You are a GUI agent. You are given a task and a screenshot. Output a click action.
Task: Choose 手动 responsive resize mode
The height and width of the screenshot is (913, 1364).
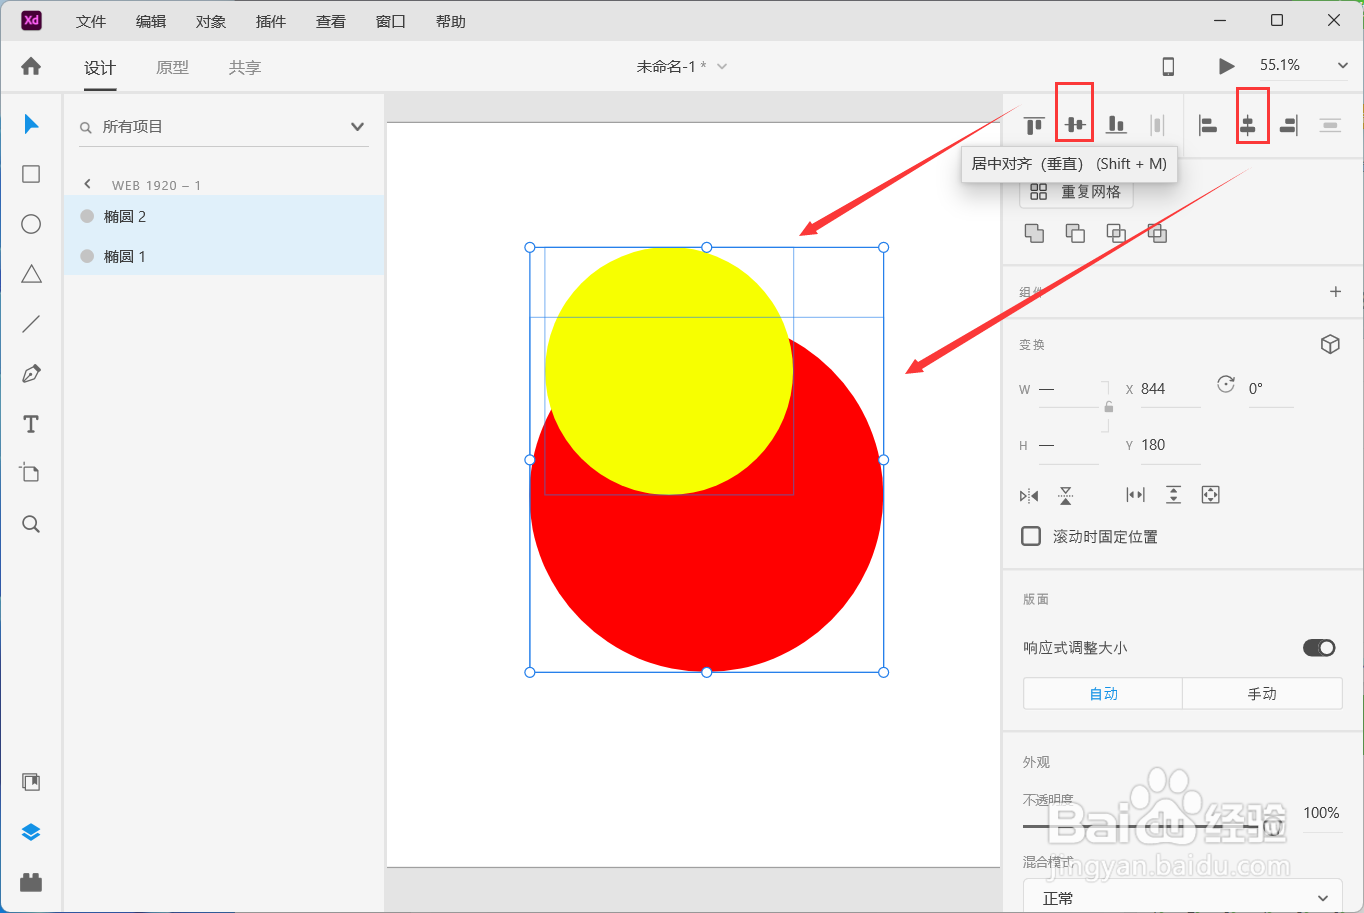pyautogui.click(x=1262, y=693)
